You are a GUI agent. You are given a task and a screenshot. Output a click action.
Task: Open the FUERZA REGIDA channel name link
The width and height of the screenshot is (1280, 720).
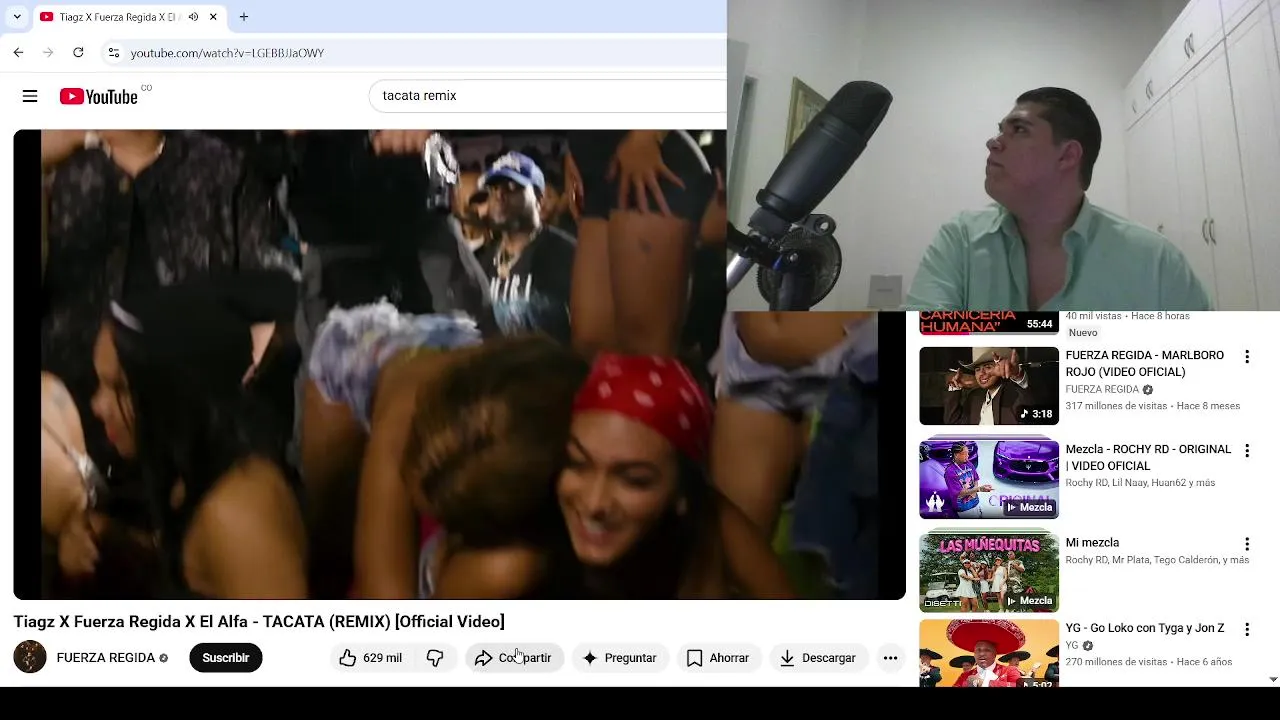pos(105,658)
